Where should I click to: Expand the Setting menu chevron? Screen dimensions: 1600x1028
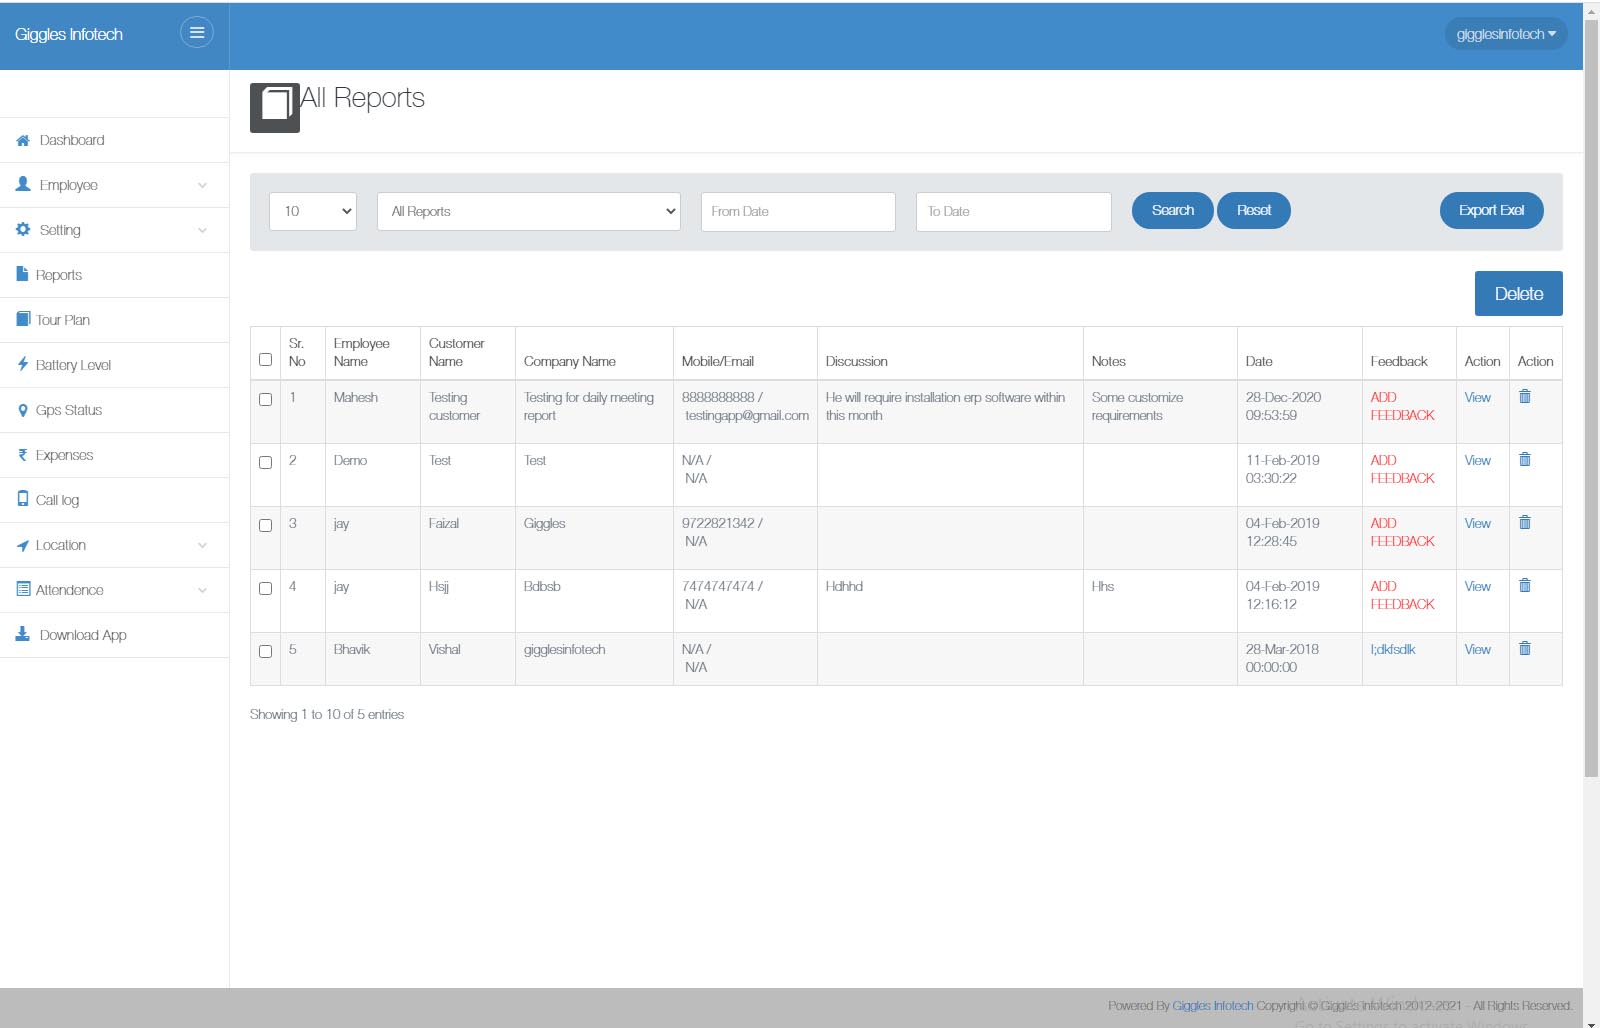tap(202, 230)
